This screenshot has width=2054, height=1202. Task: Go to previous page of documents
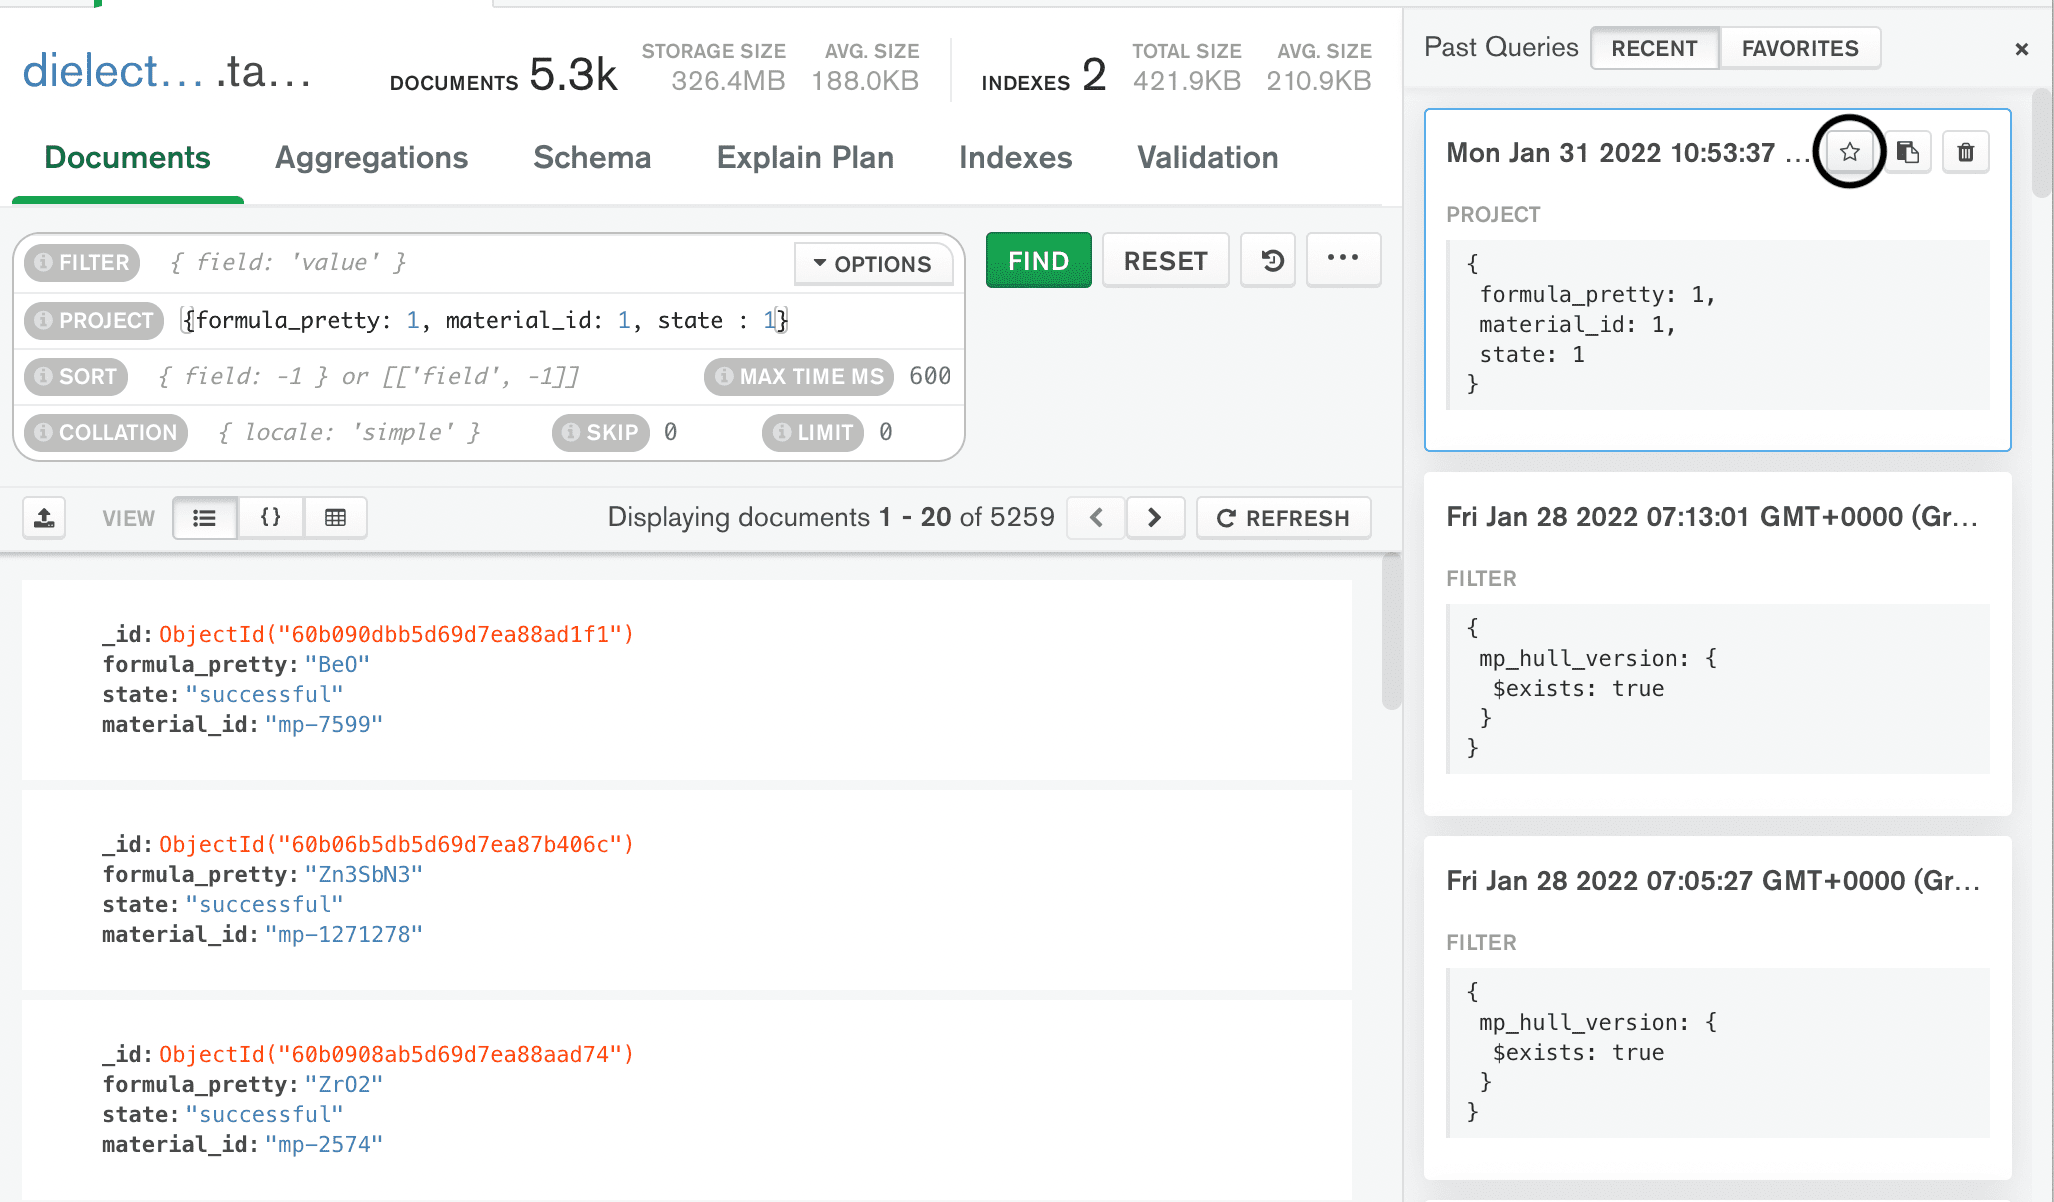pyautogui.click(x=1095, y=517)
